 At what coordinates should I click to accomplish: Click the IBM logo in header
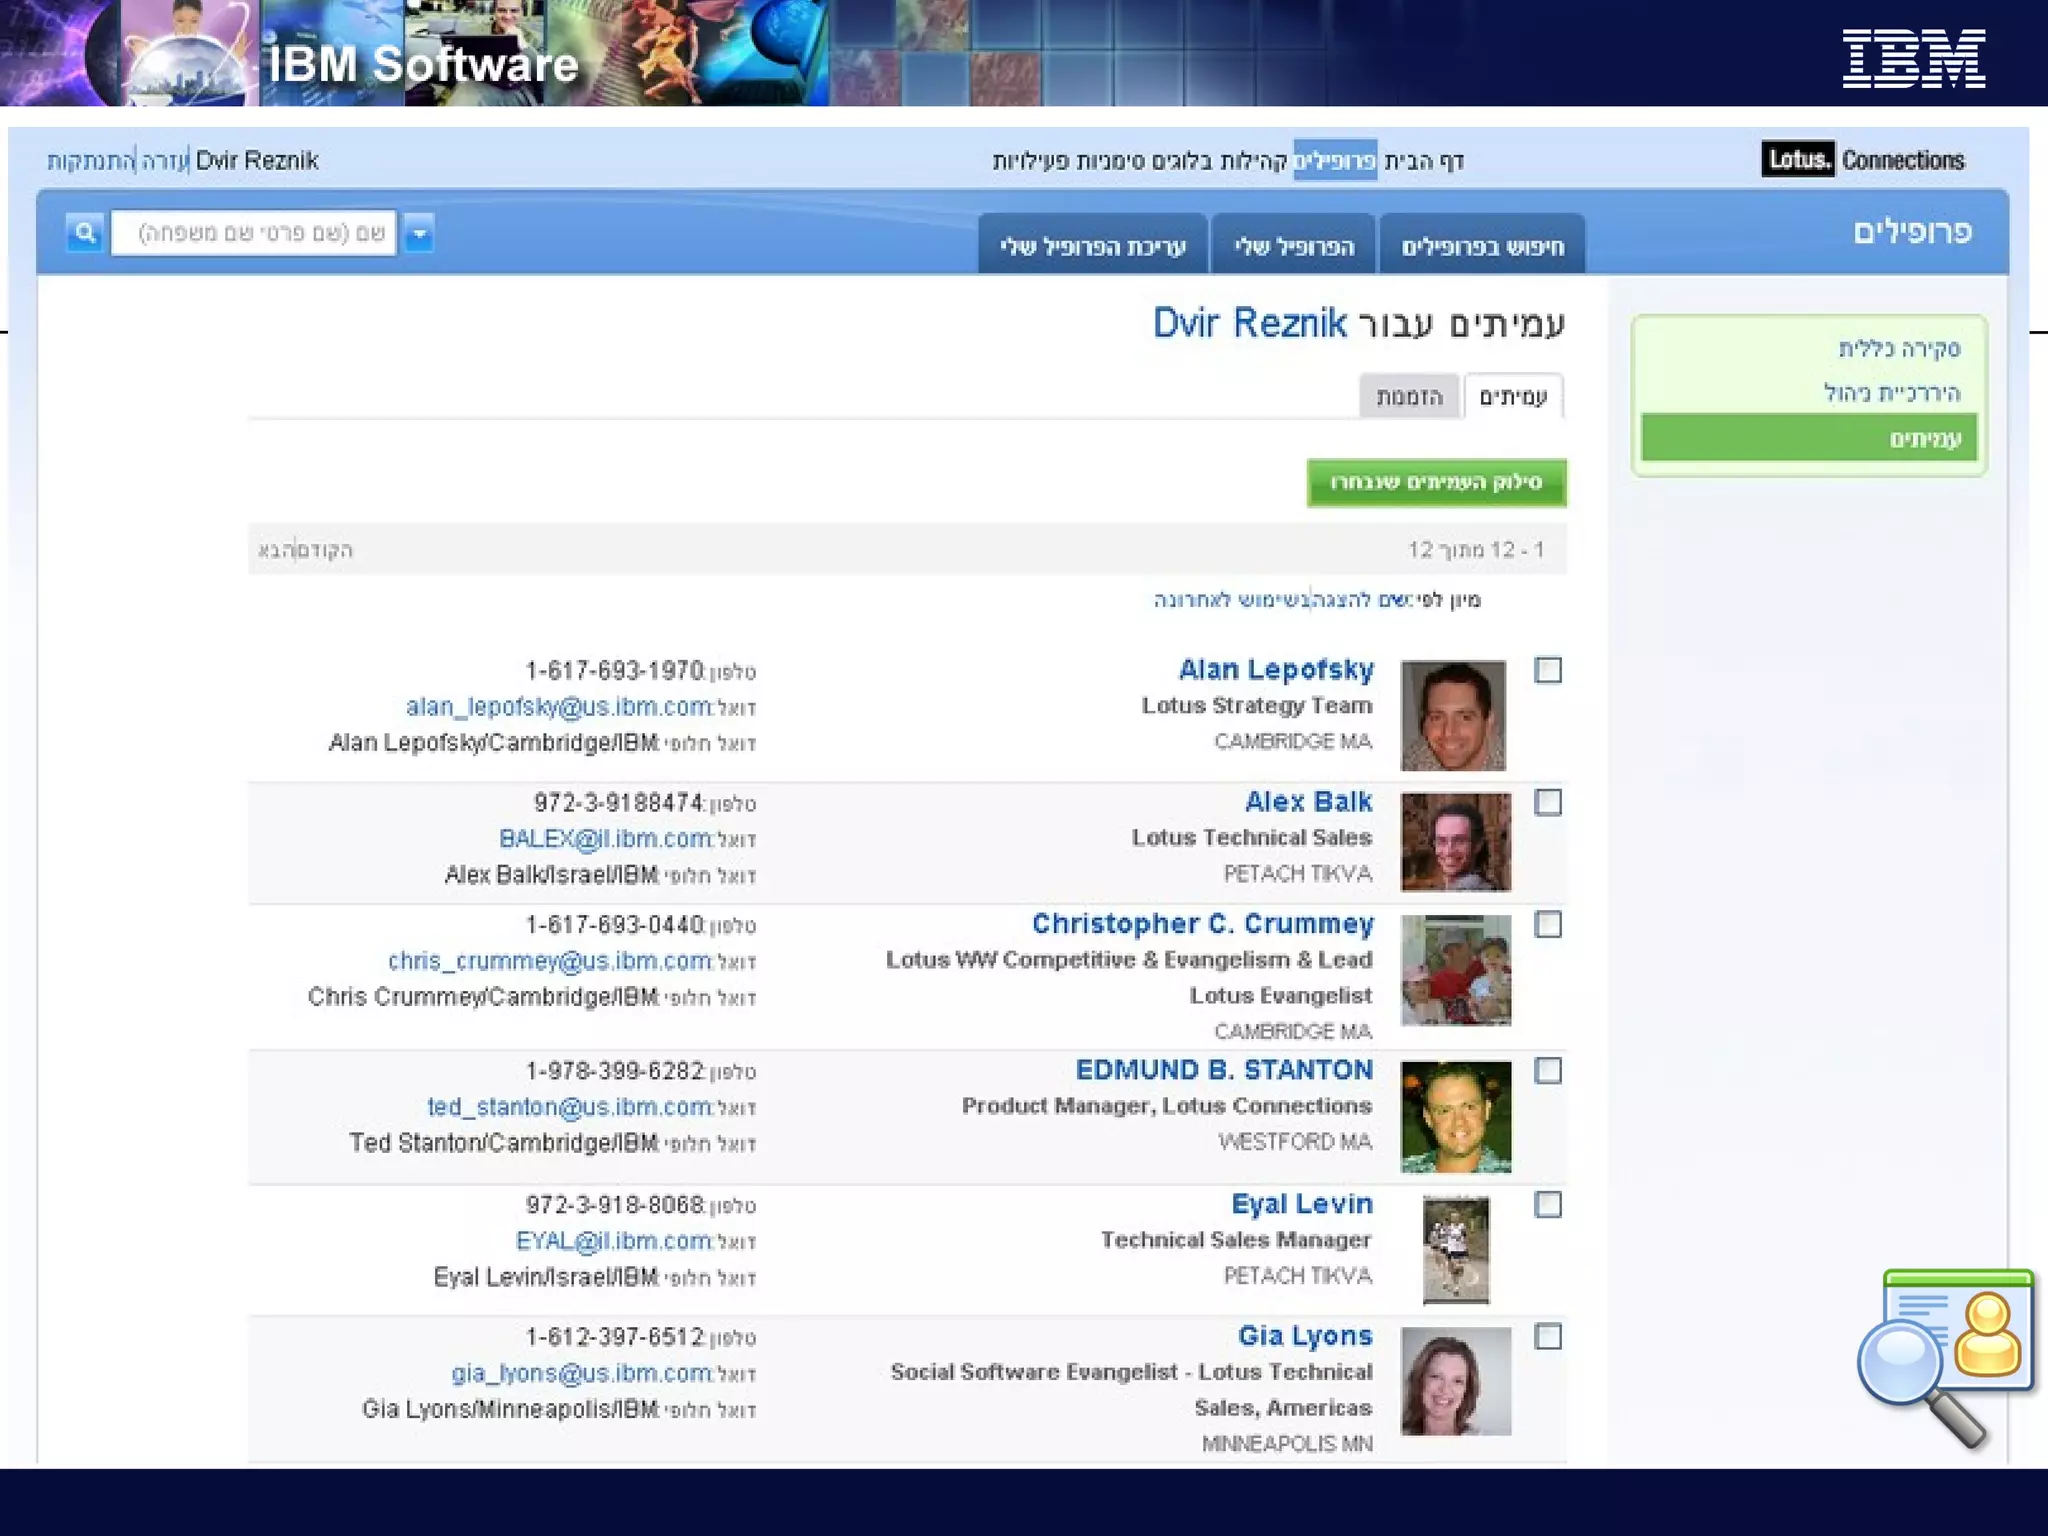[x=1913, y=58]
